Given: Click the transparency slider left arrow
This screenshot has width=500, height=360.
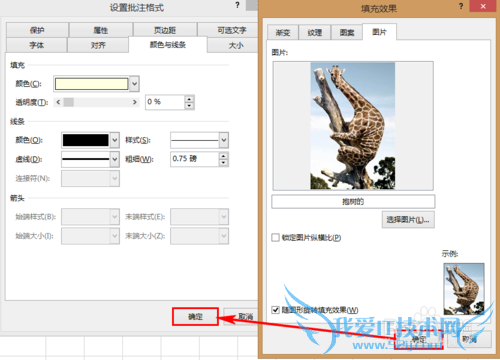Looking at the screenshot, I should [x=58, y=102].
